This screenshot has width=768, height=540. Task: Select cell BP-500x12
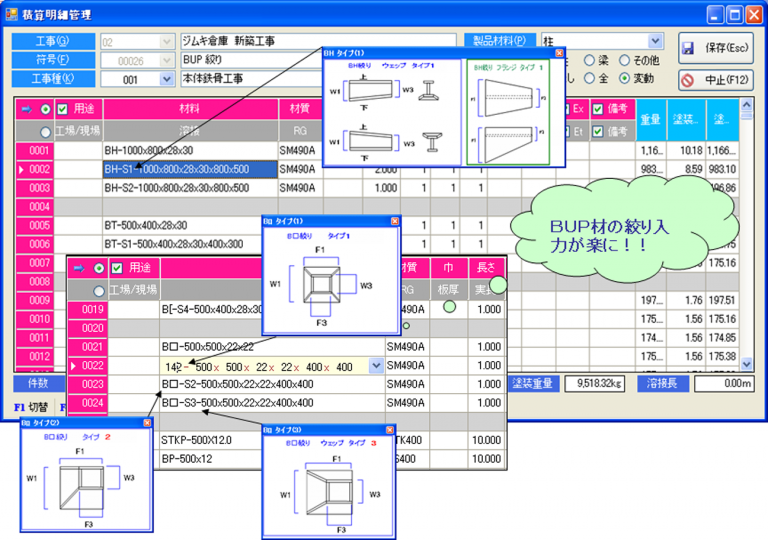(211, 459)
